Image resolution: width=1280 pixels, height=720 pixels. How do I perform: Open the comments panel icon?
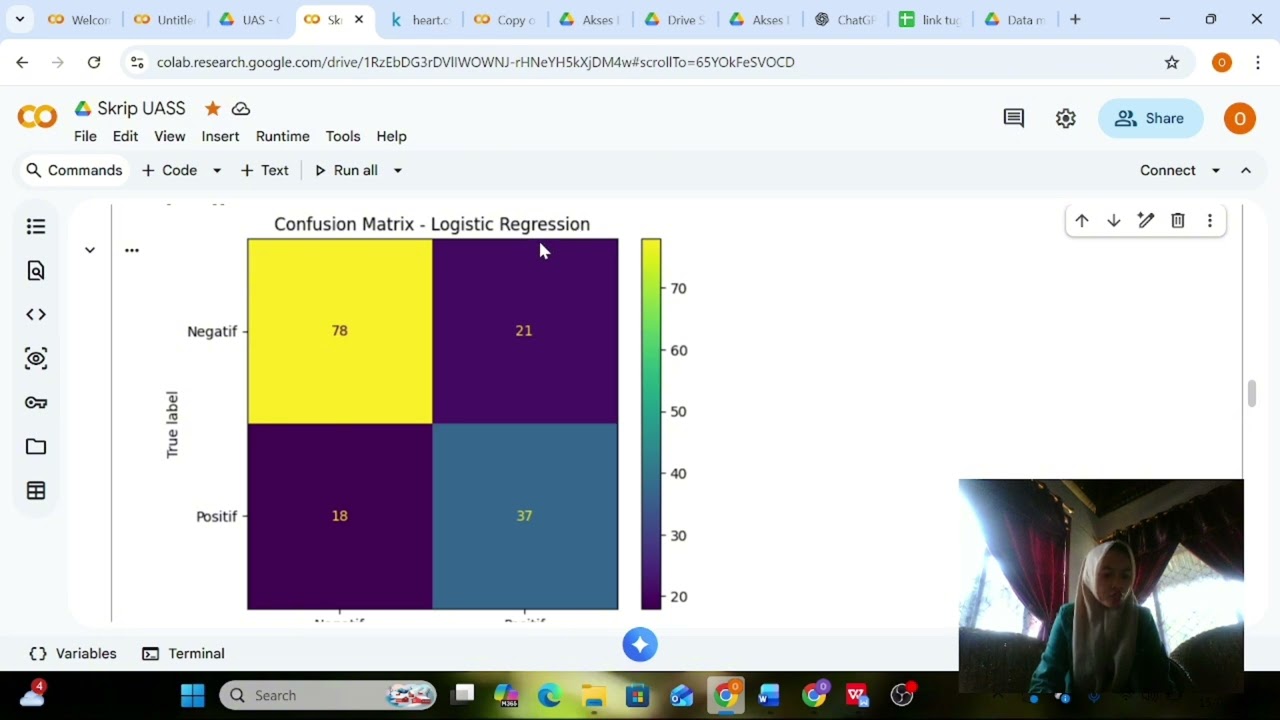click(x=1014, y=118)
